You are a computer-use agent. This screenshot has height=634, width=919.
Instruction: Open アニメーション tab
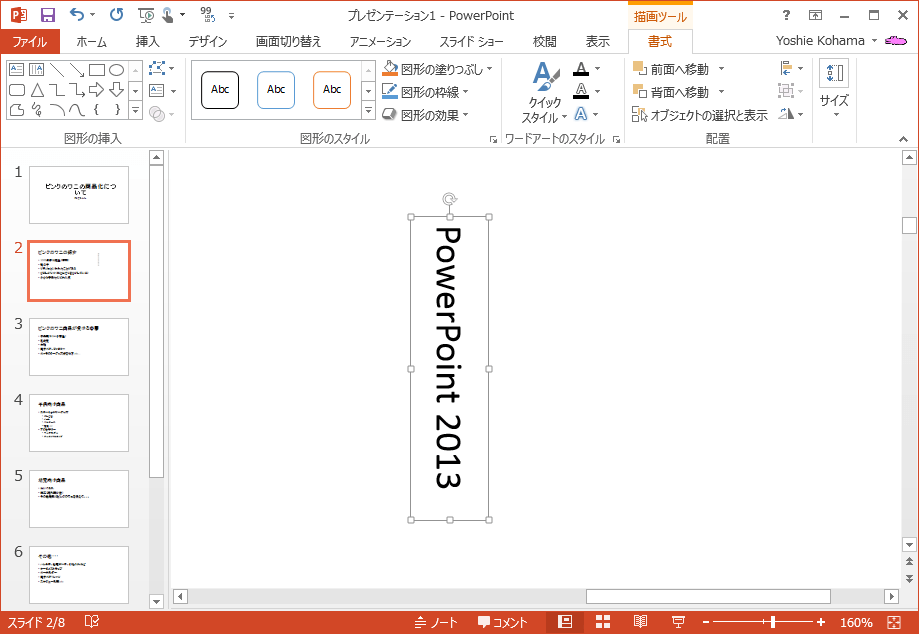click(380, 42)
